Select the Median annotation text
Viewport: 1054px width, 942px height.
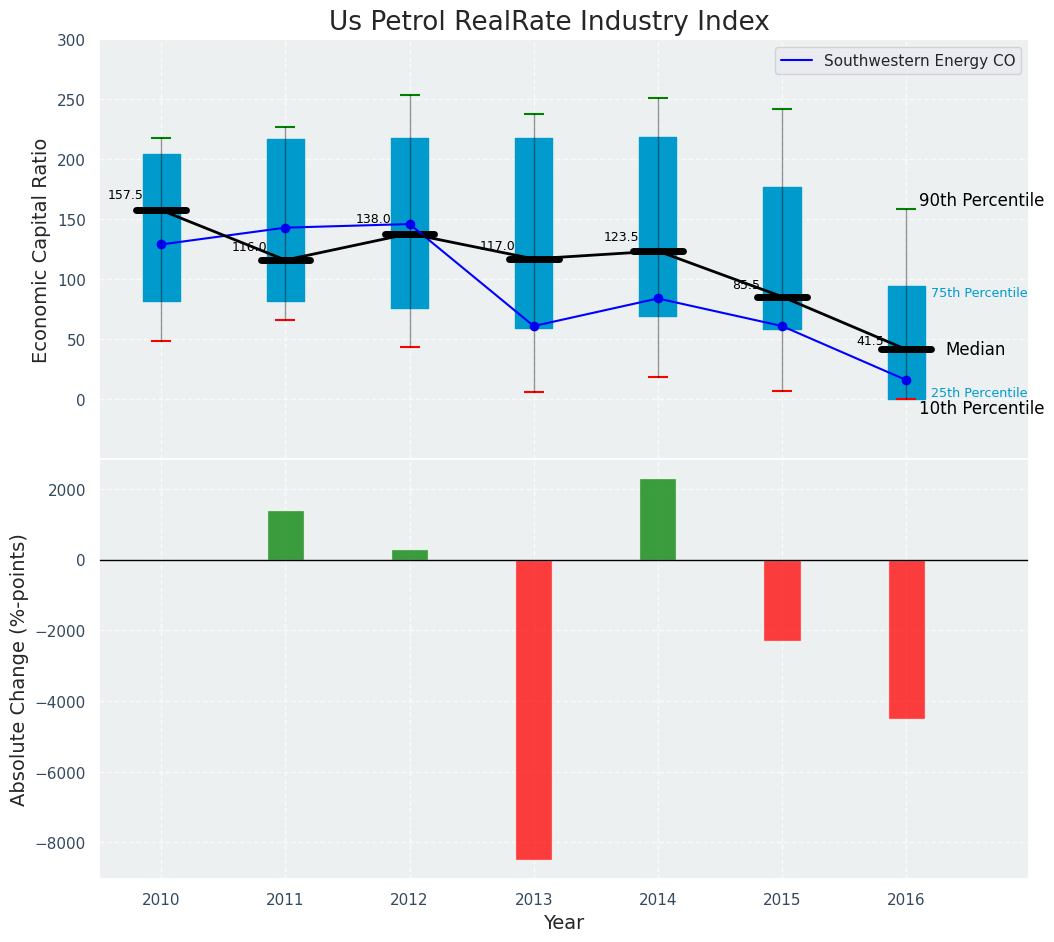(975, 350)
